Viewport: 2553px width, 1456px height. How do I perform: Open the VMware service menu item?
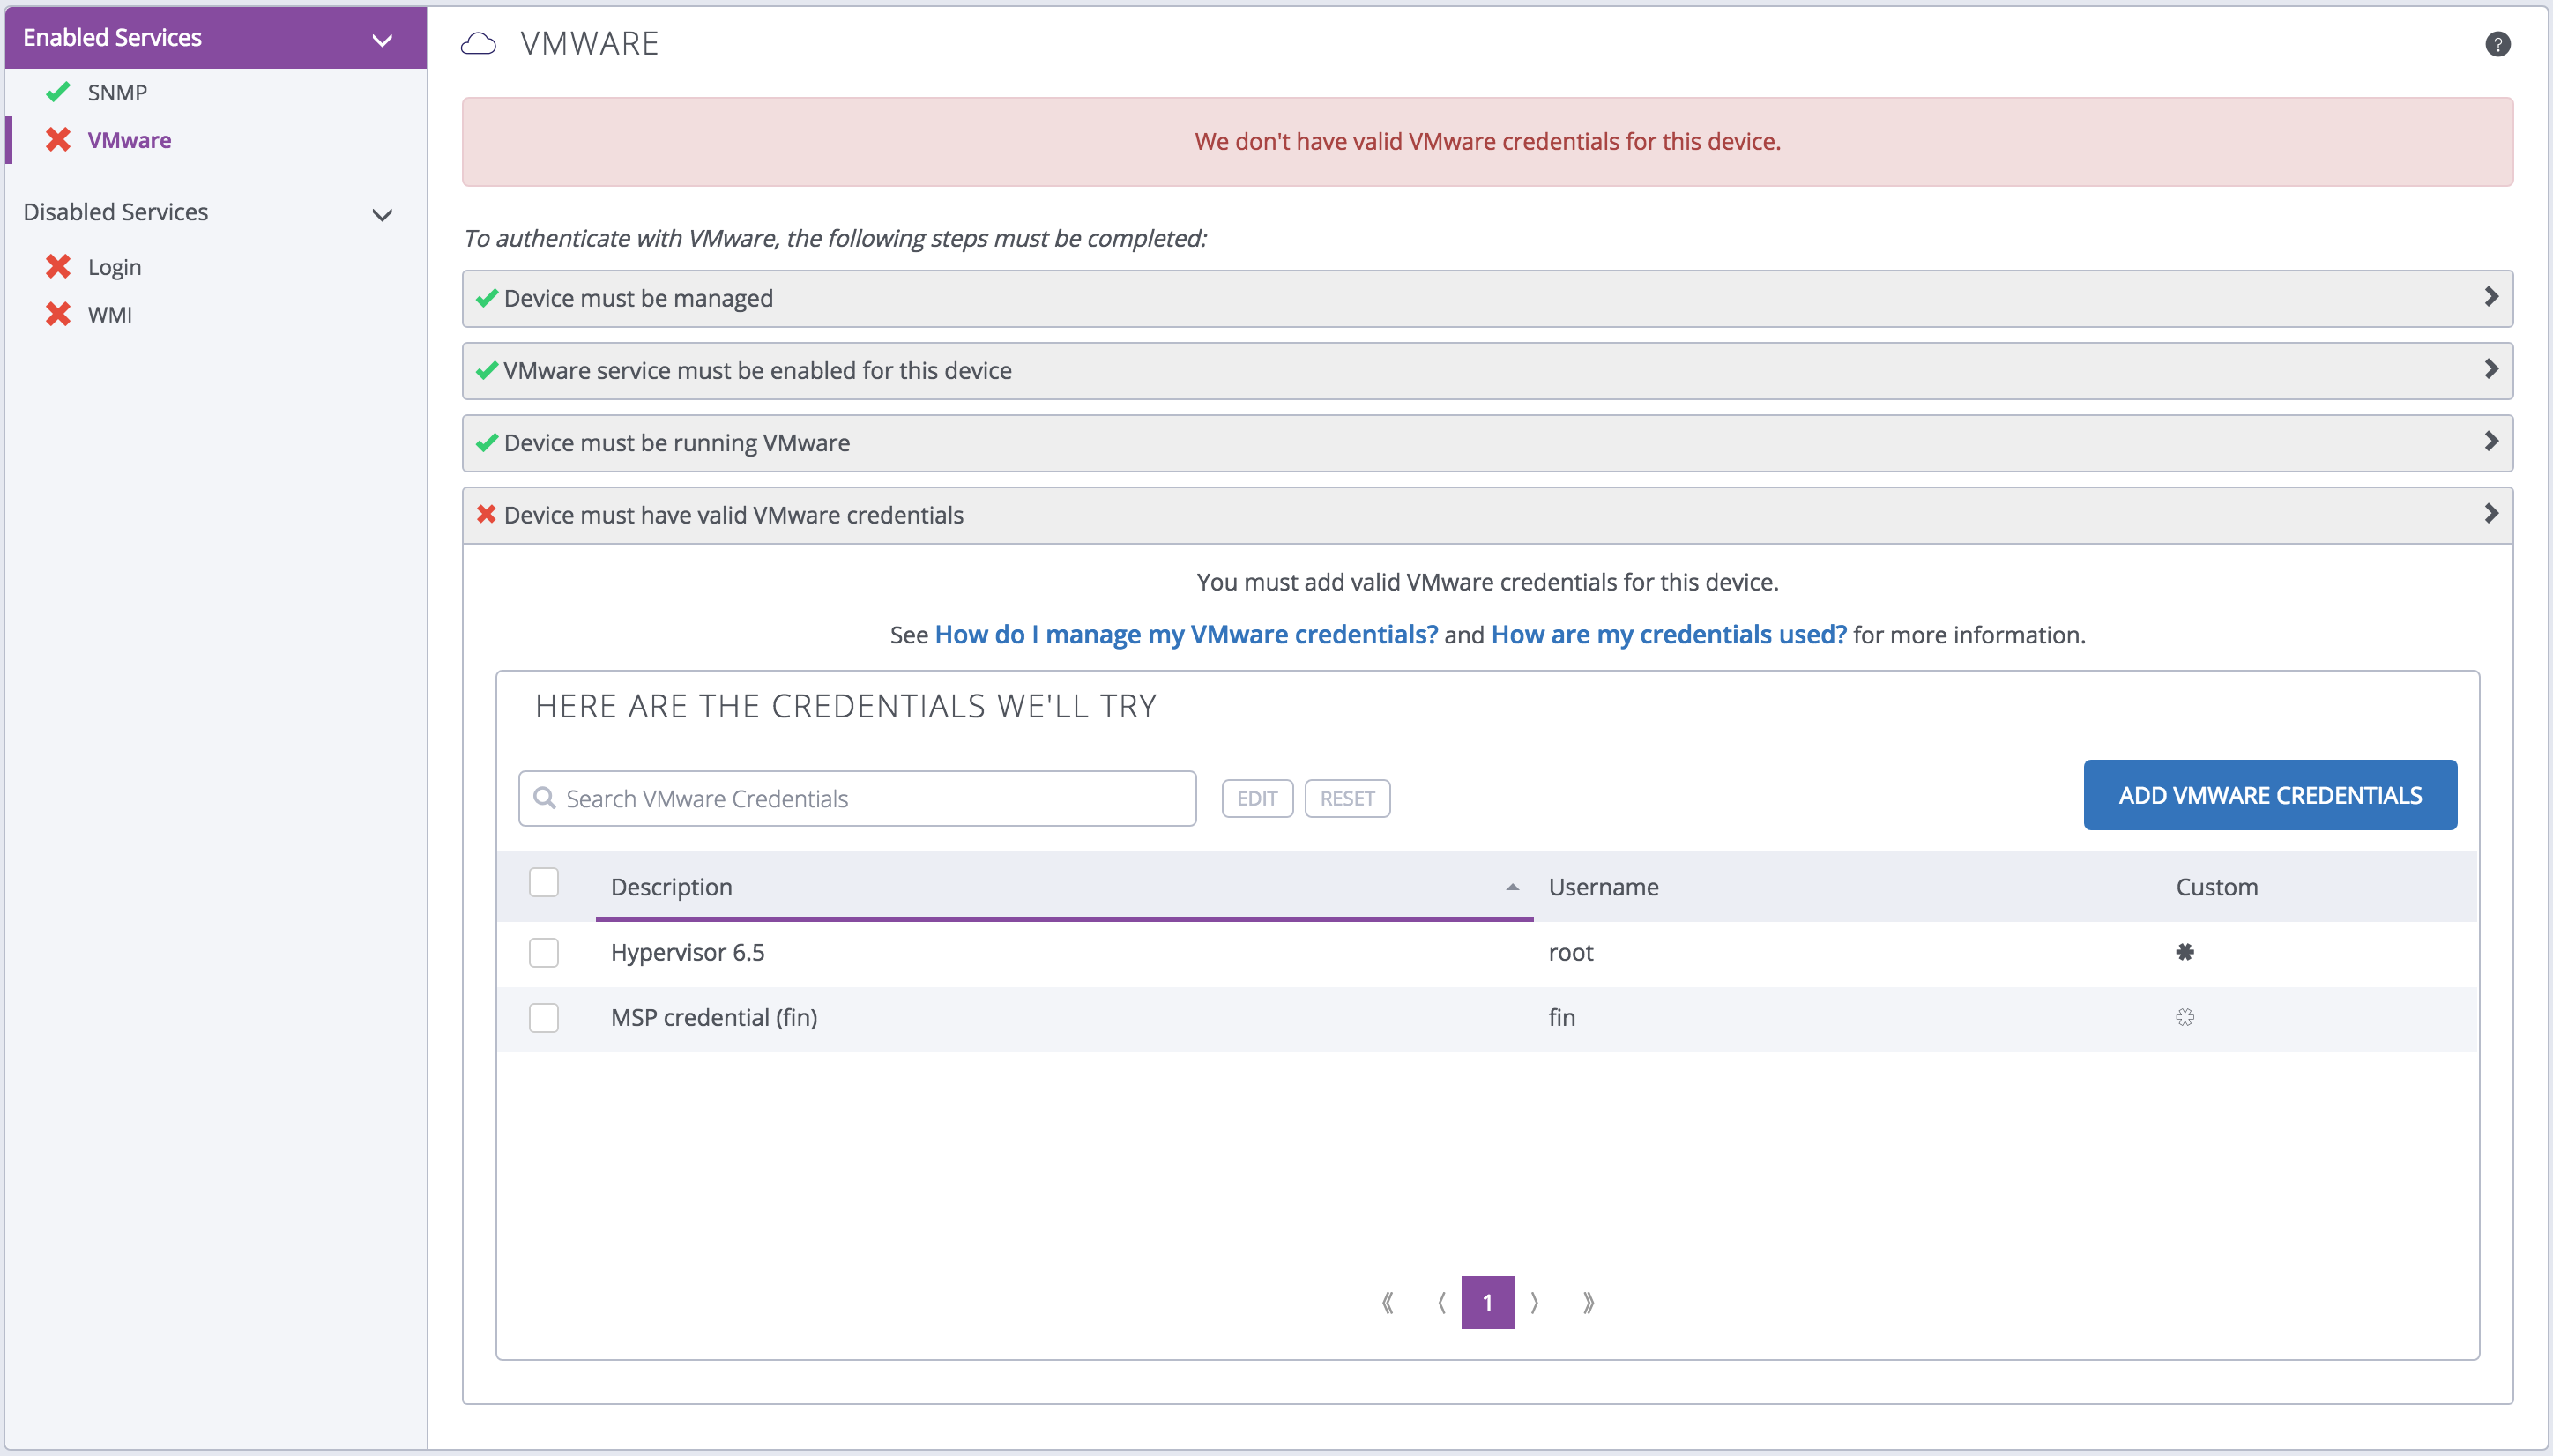coord(130,138)
